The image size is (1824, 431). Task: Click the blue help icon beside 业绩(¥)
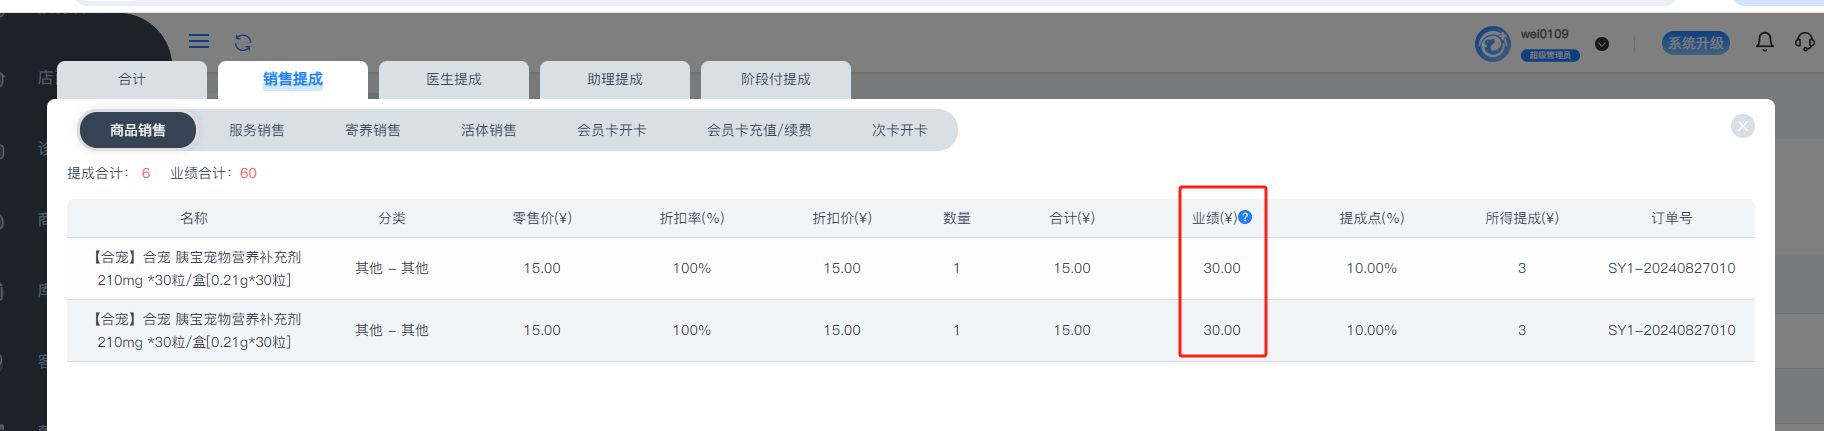click(1245, 217)
